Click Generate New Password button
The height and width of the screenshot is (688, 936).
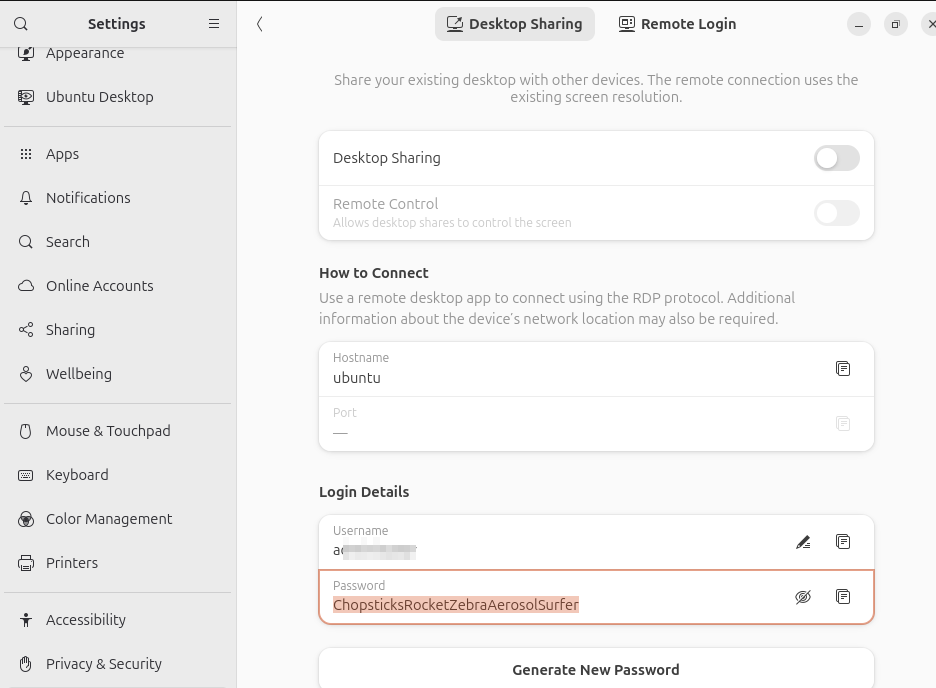tap(596, 670)
